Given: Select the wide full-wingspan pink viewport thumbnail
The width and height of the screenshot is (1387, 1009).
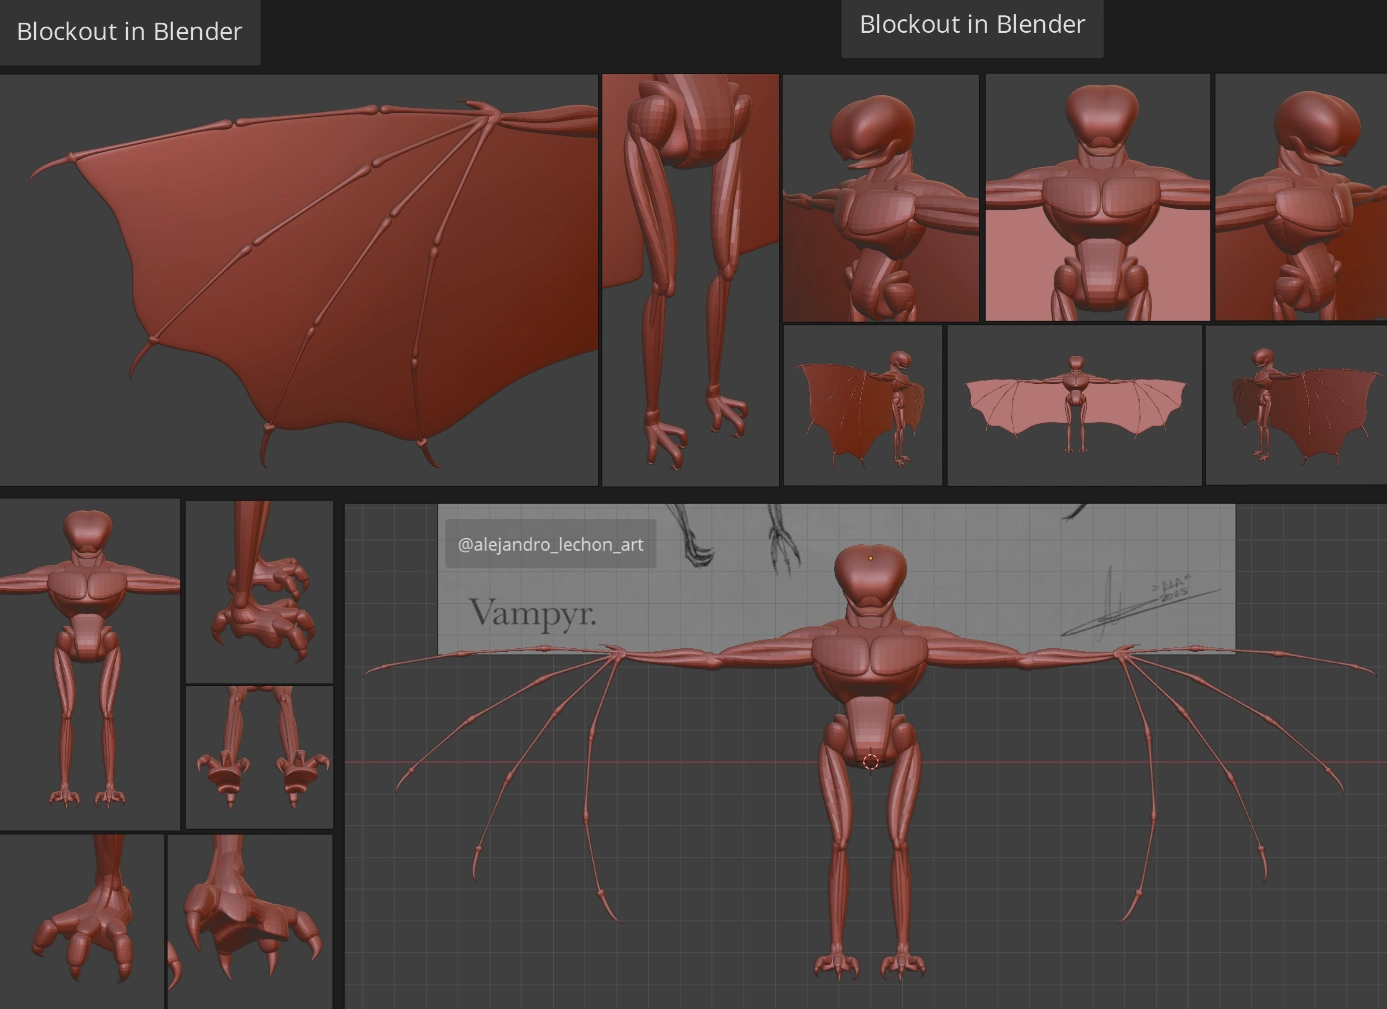Looking at the screenshot, I should click(x=1074, y=404).
